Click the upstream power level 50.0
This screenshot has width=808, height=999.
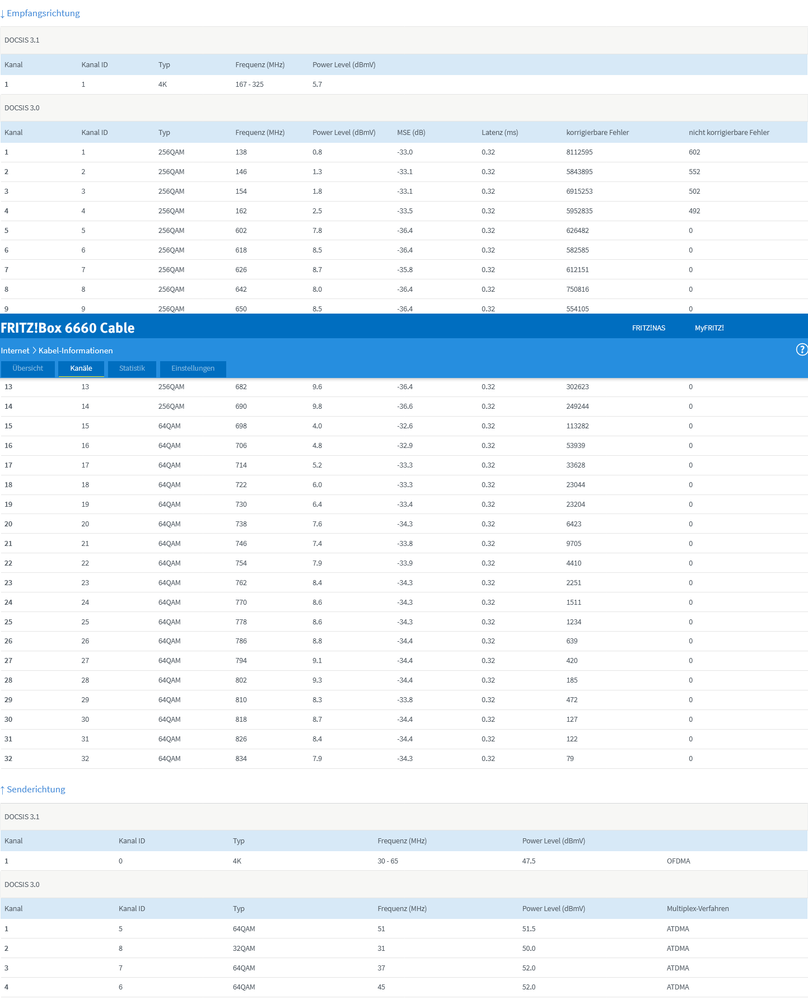coord(529,949)
